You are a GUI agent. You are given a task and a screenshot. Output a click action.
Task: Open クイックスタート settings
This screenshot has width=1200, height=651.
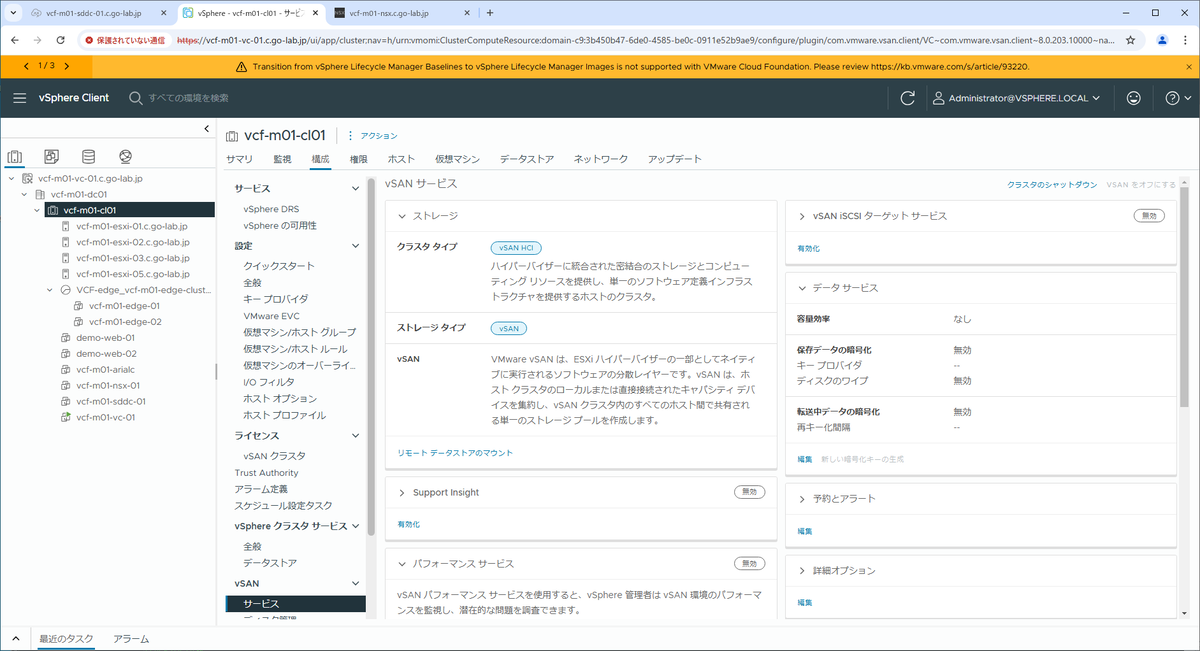point(278,266)
